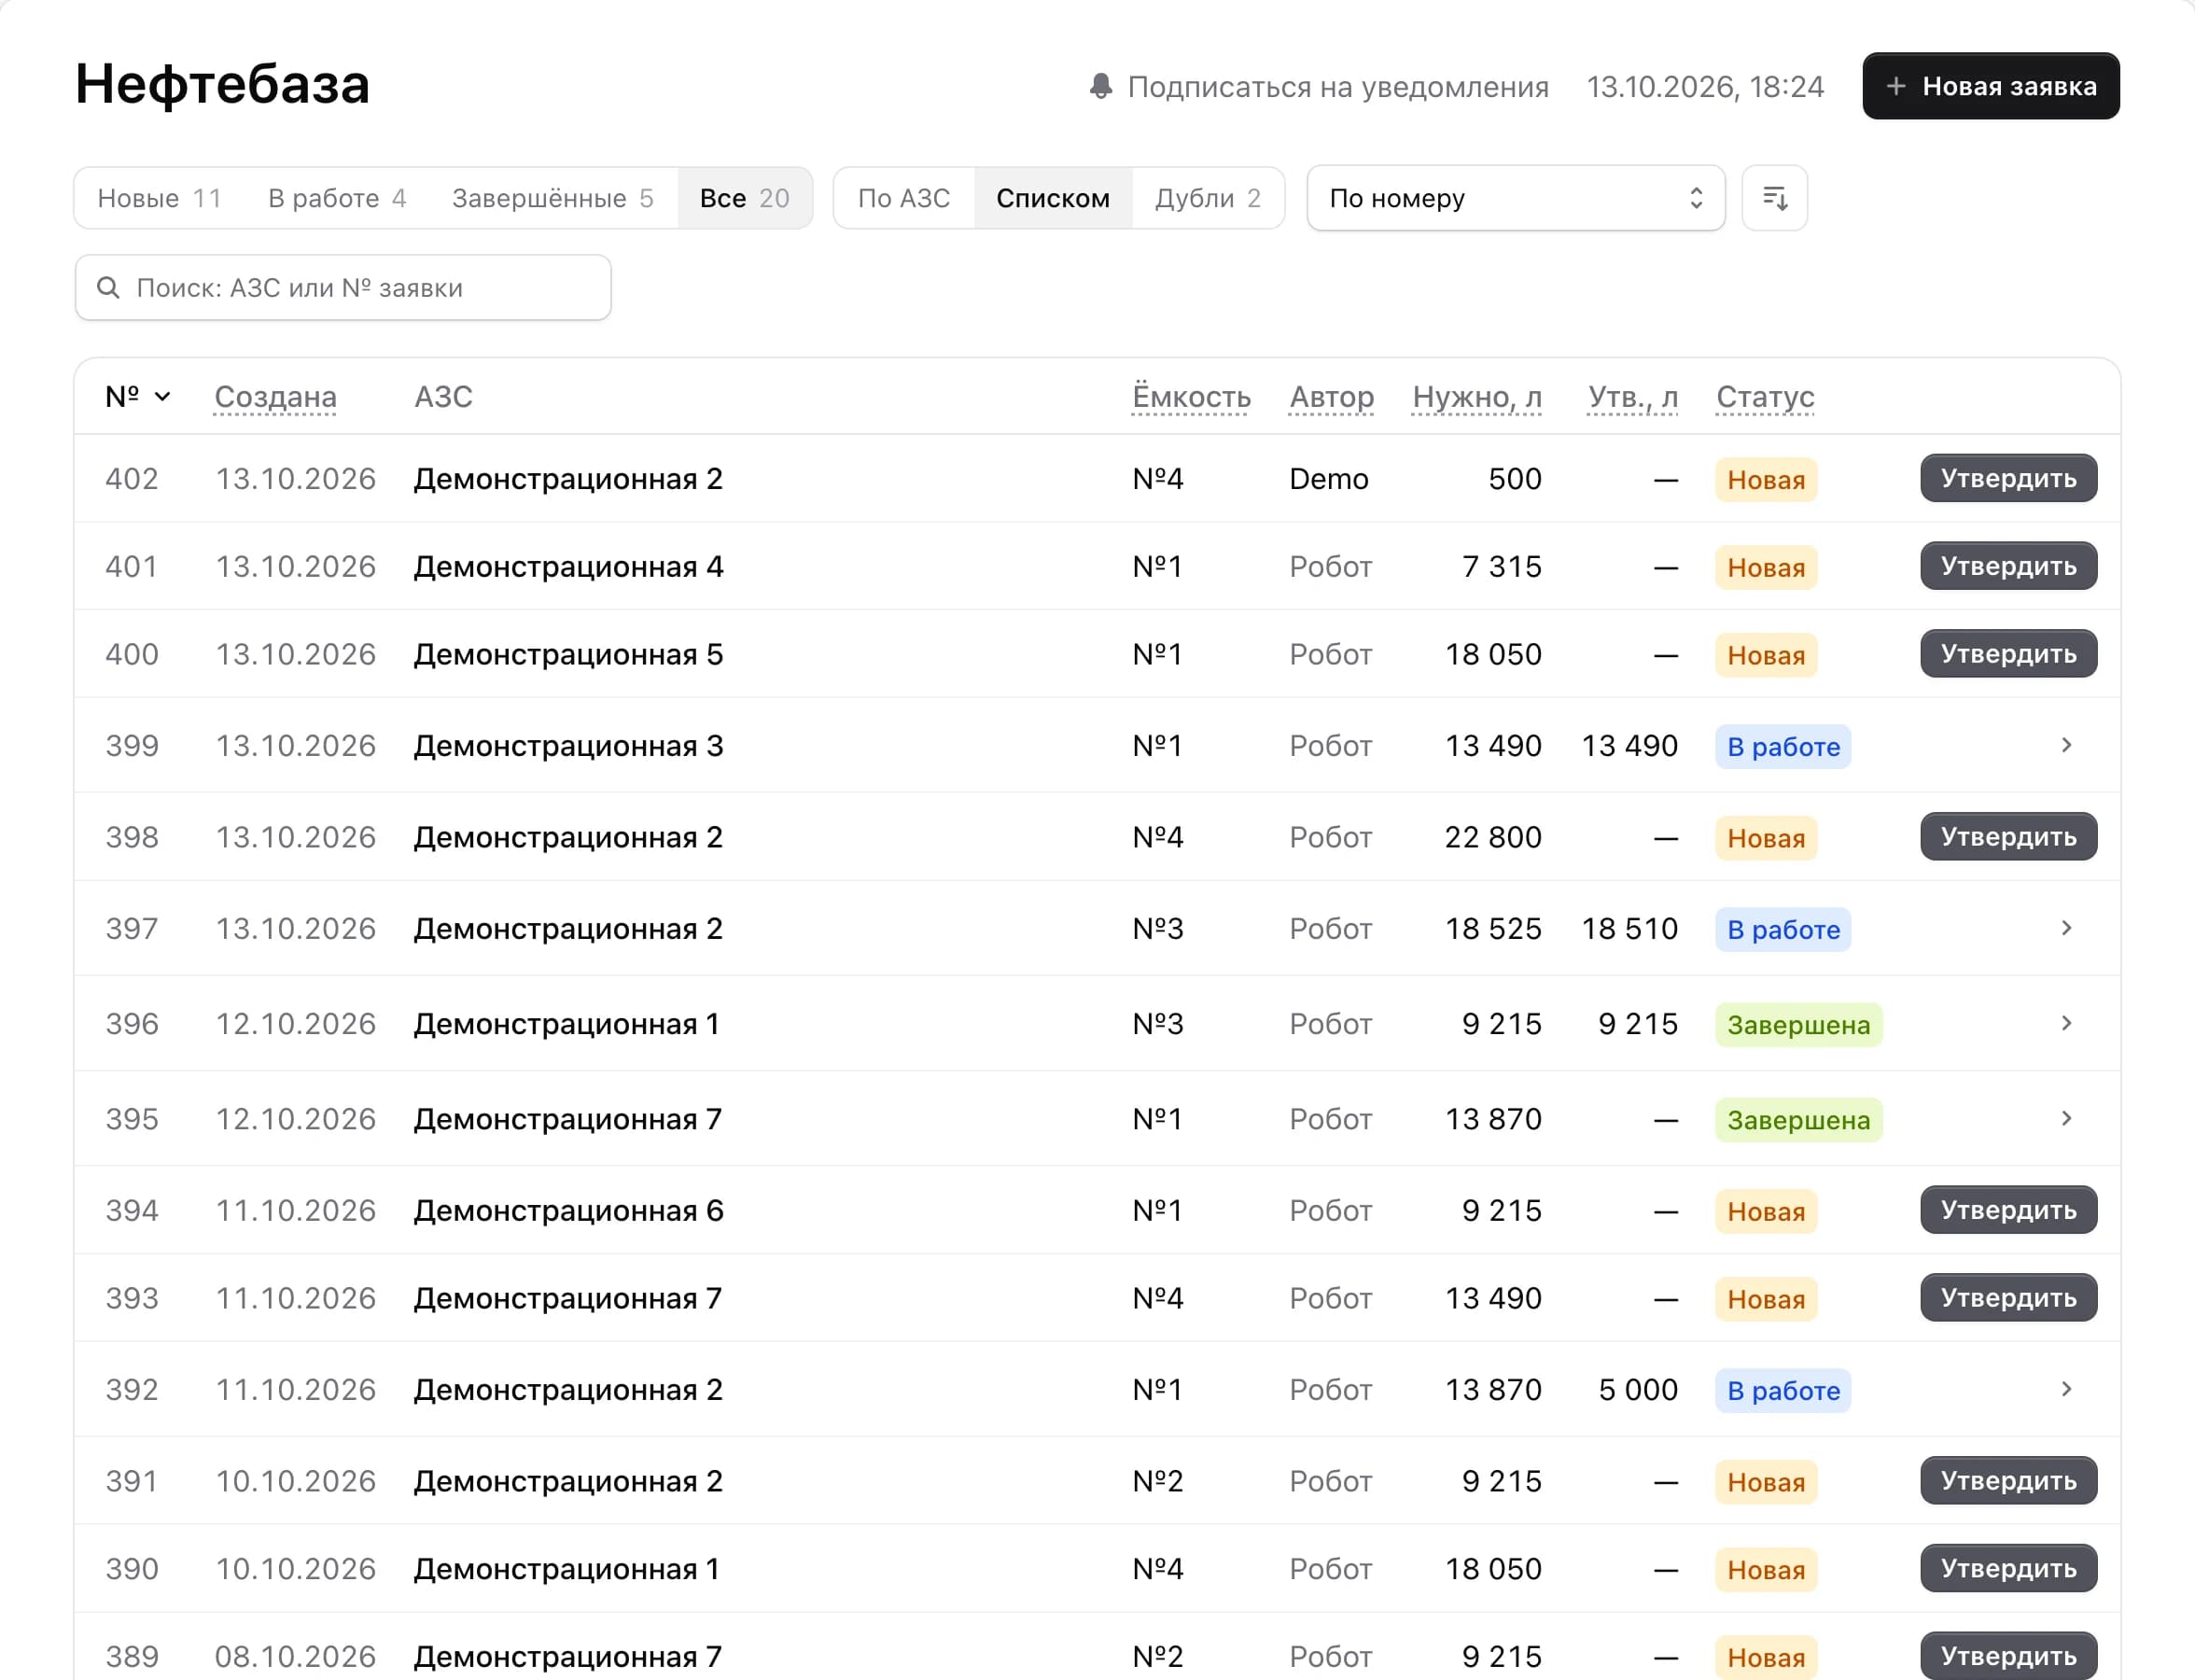This screenshot has width=2195, height=1680.
Task: Утвердить request 394
Action: point(2008,1210)
